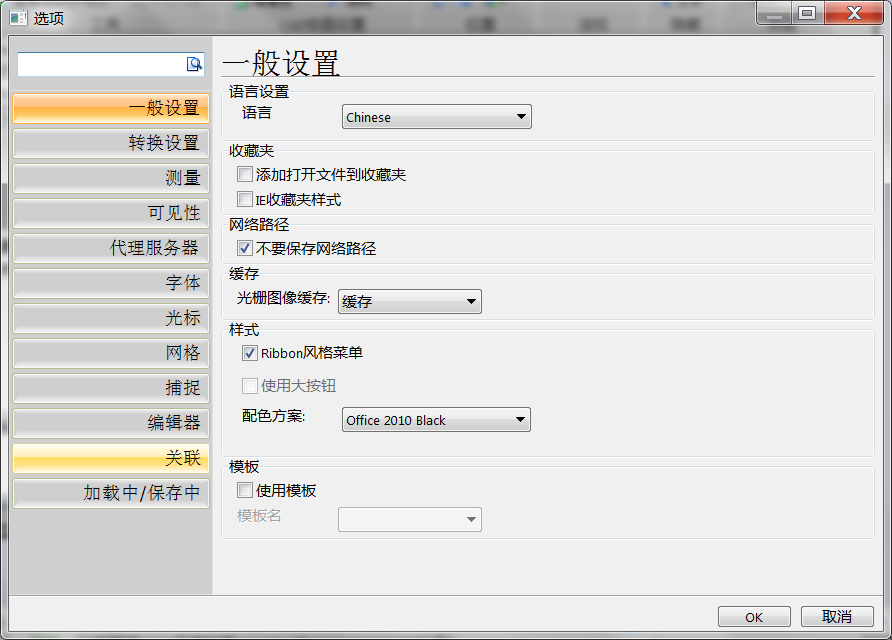Enable the 使用模板 checkbox

[245, 491]
